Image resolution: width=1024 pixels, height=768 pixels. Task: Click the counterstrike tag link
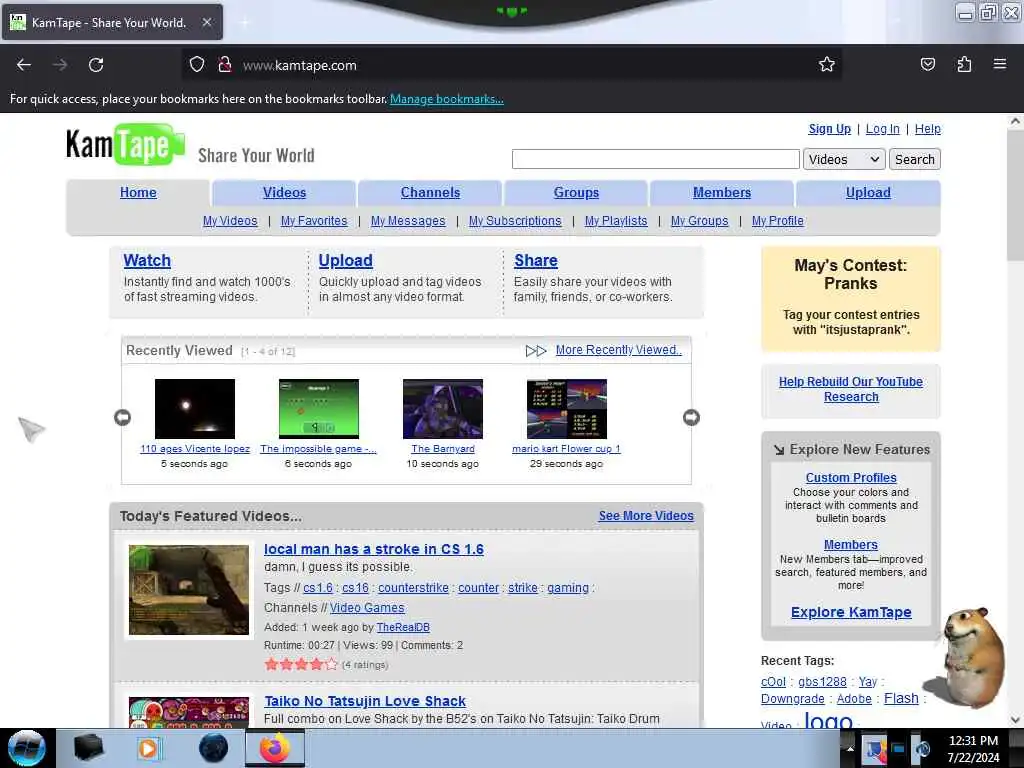coord(413,588)
